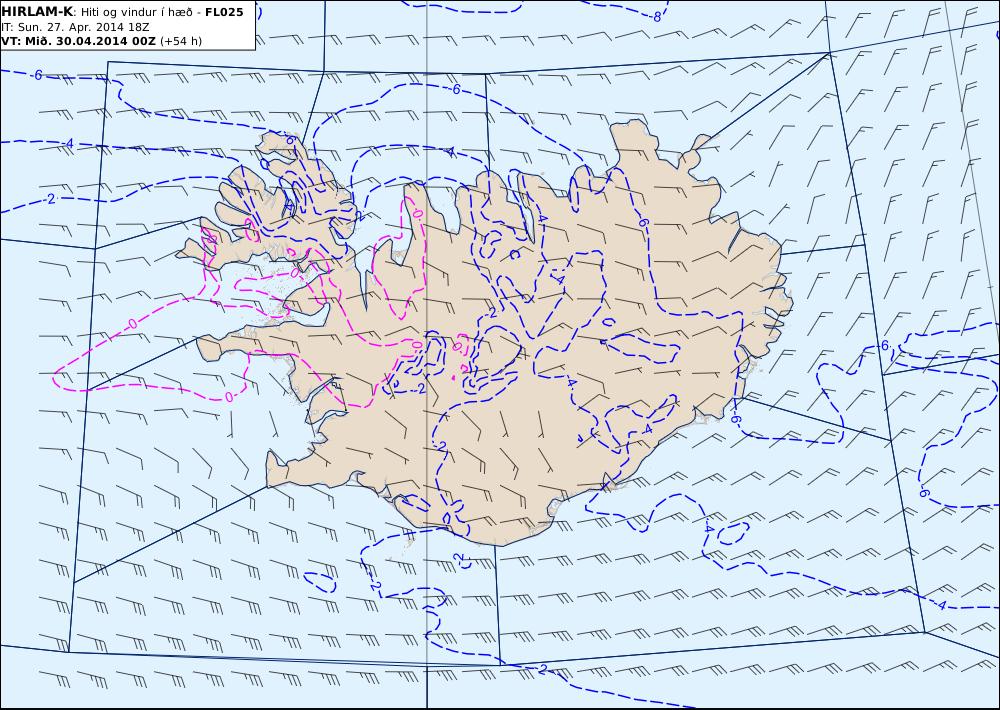Image resolution: width=1000 pixels, height=710 pixels.
Task: Click the 'IT: Sun. 27. Apr. 2014 18Z' line
Action: pos(75,27)
